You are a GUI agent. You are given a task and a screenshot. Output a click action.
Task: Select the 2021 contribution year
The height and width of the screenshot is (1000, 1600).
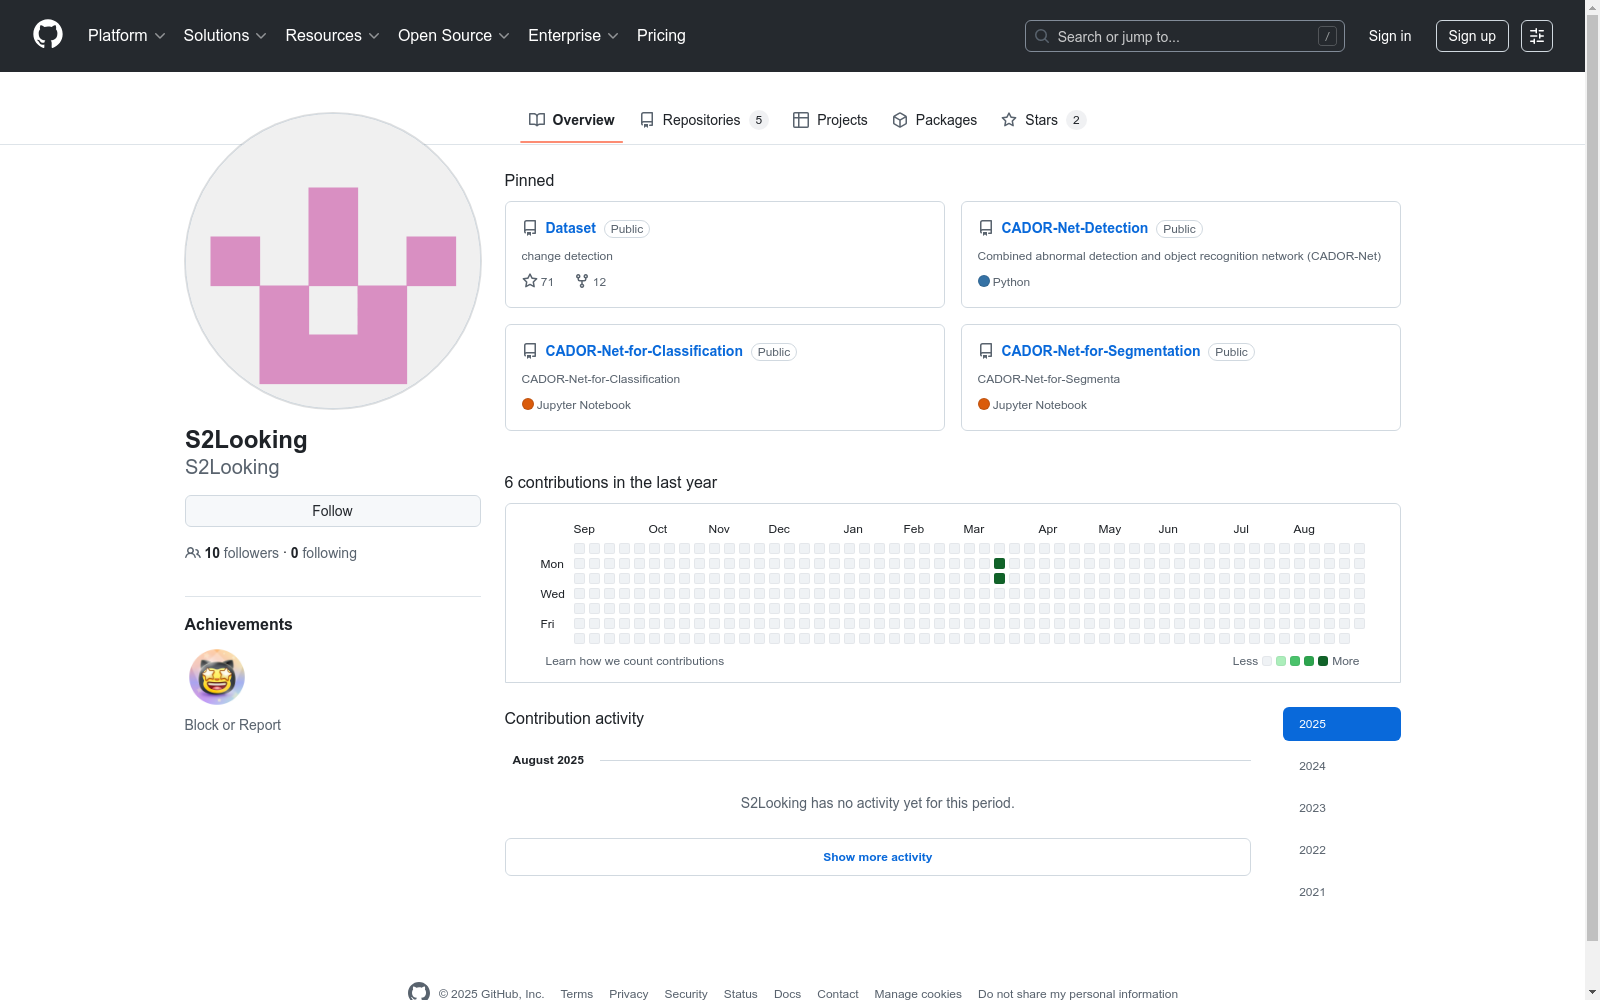[1342, 892]
